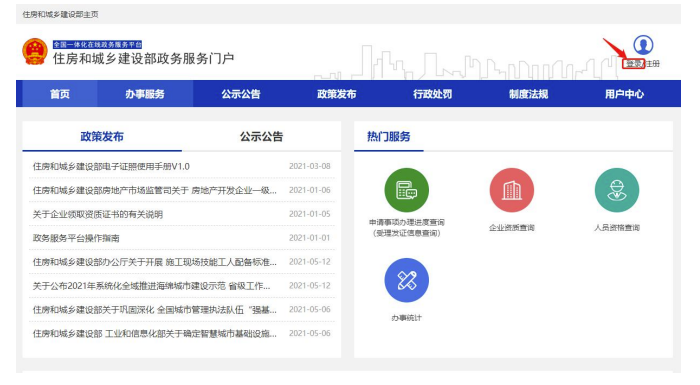Open 全国城市管理执法队伍 article
The height and width of the screenshot is (385, 700).
(x=154, y=310)
